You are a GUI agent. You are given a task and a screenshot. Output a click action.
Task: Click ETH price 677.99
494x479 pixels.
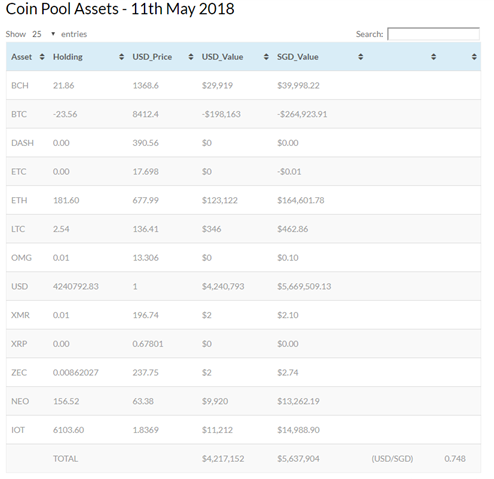146,200
